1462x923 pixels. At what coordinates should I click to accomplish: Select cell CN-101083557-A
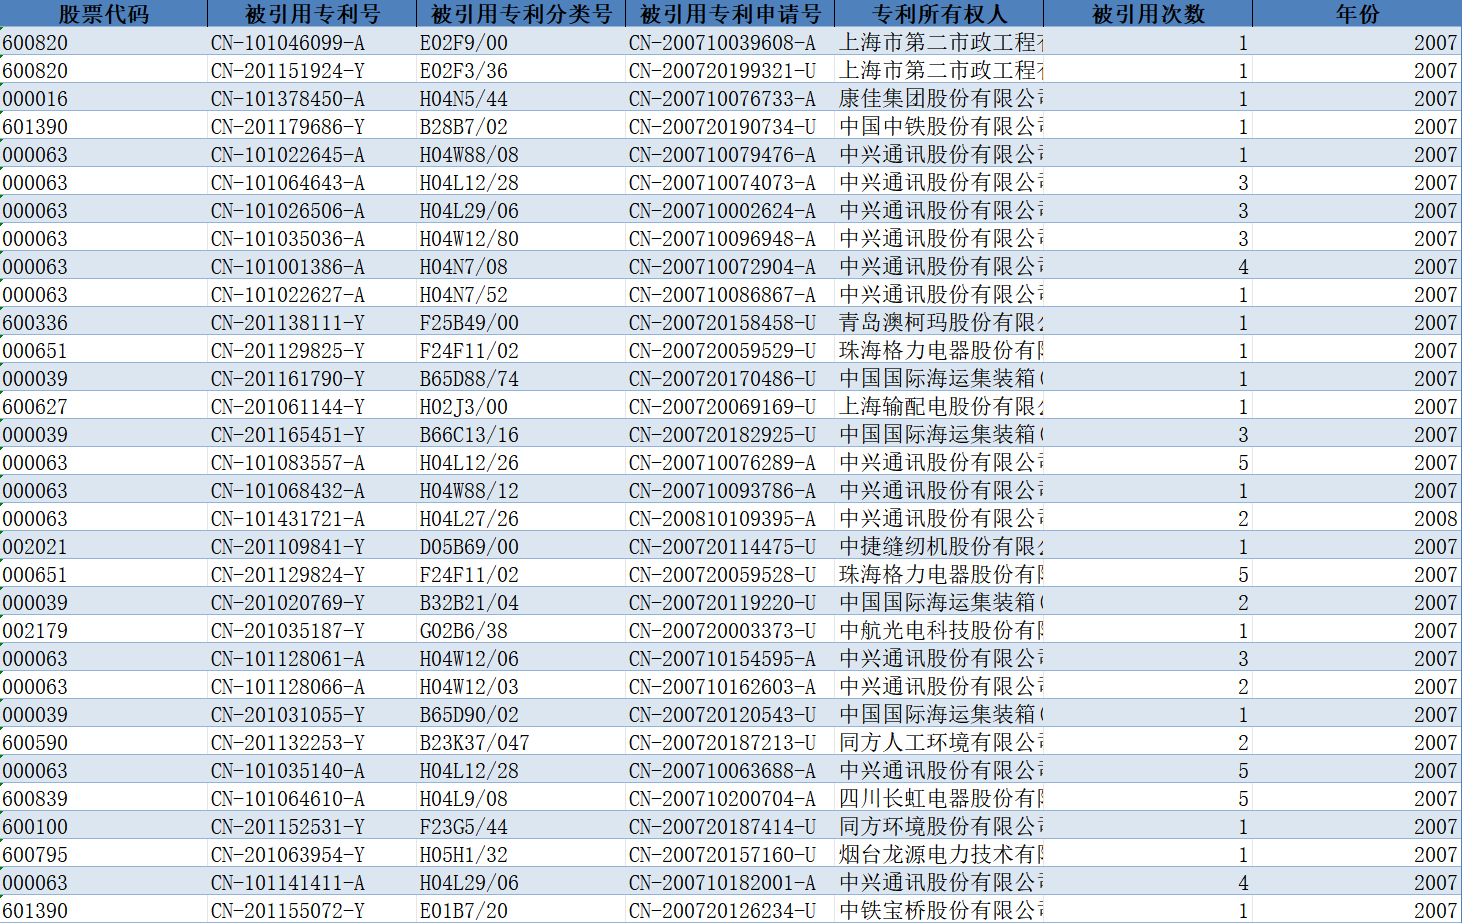(x=312, y=463)
